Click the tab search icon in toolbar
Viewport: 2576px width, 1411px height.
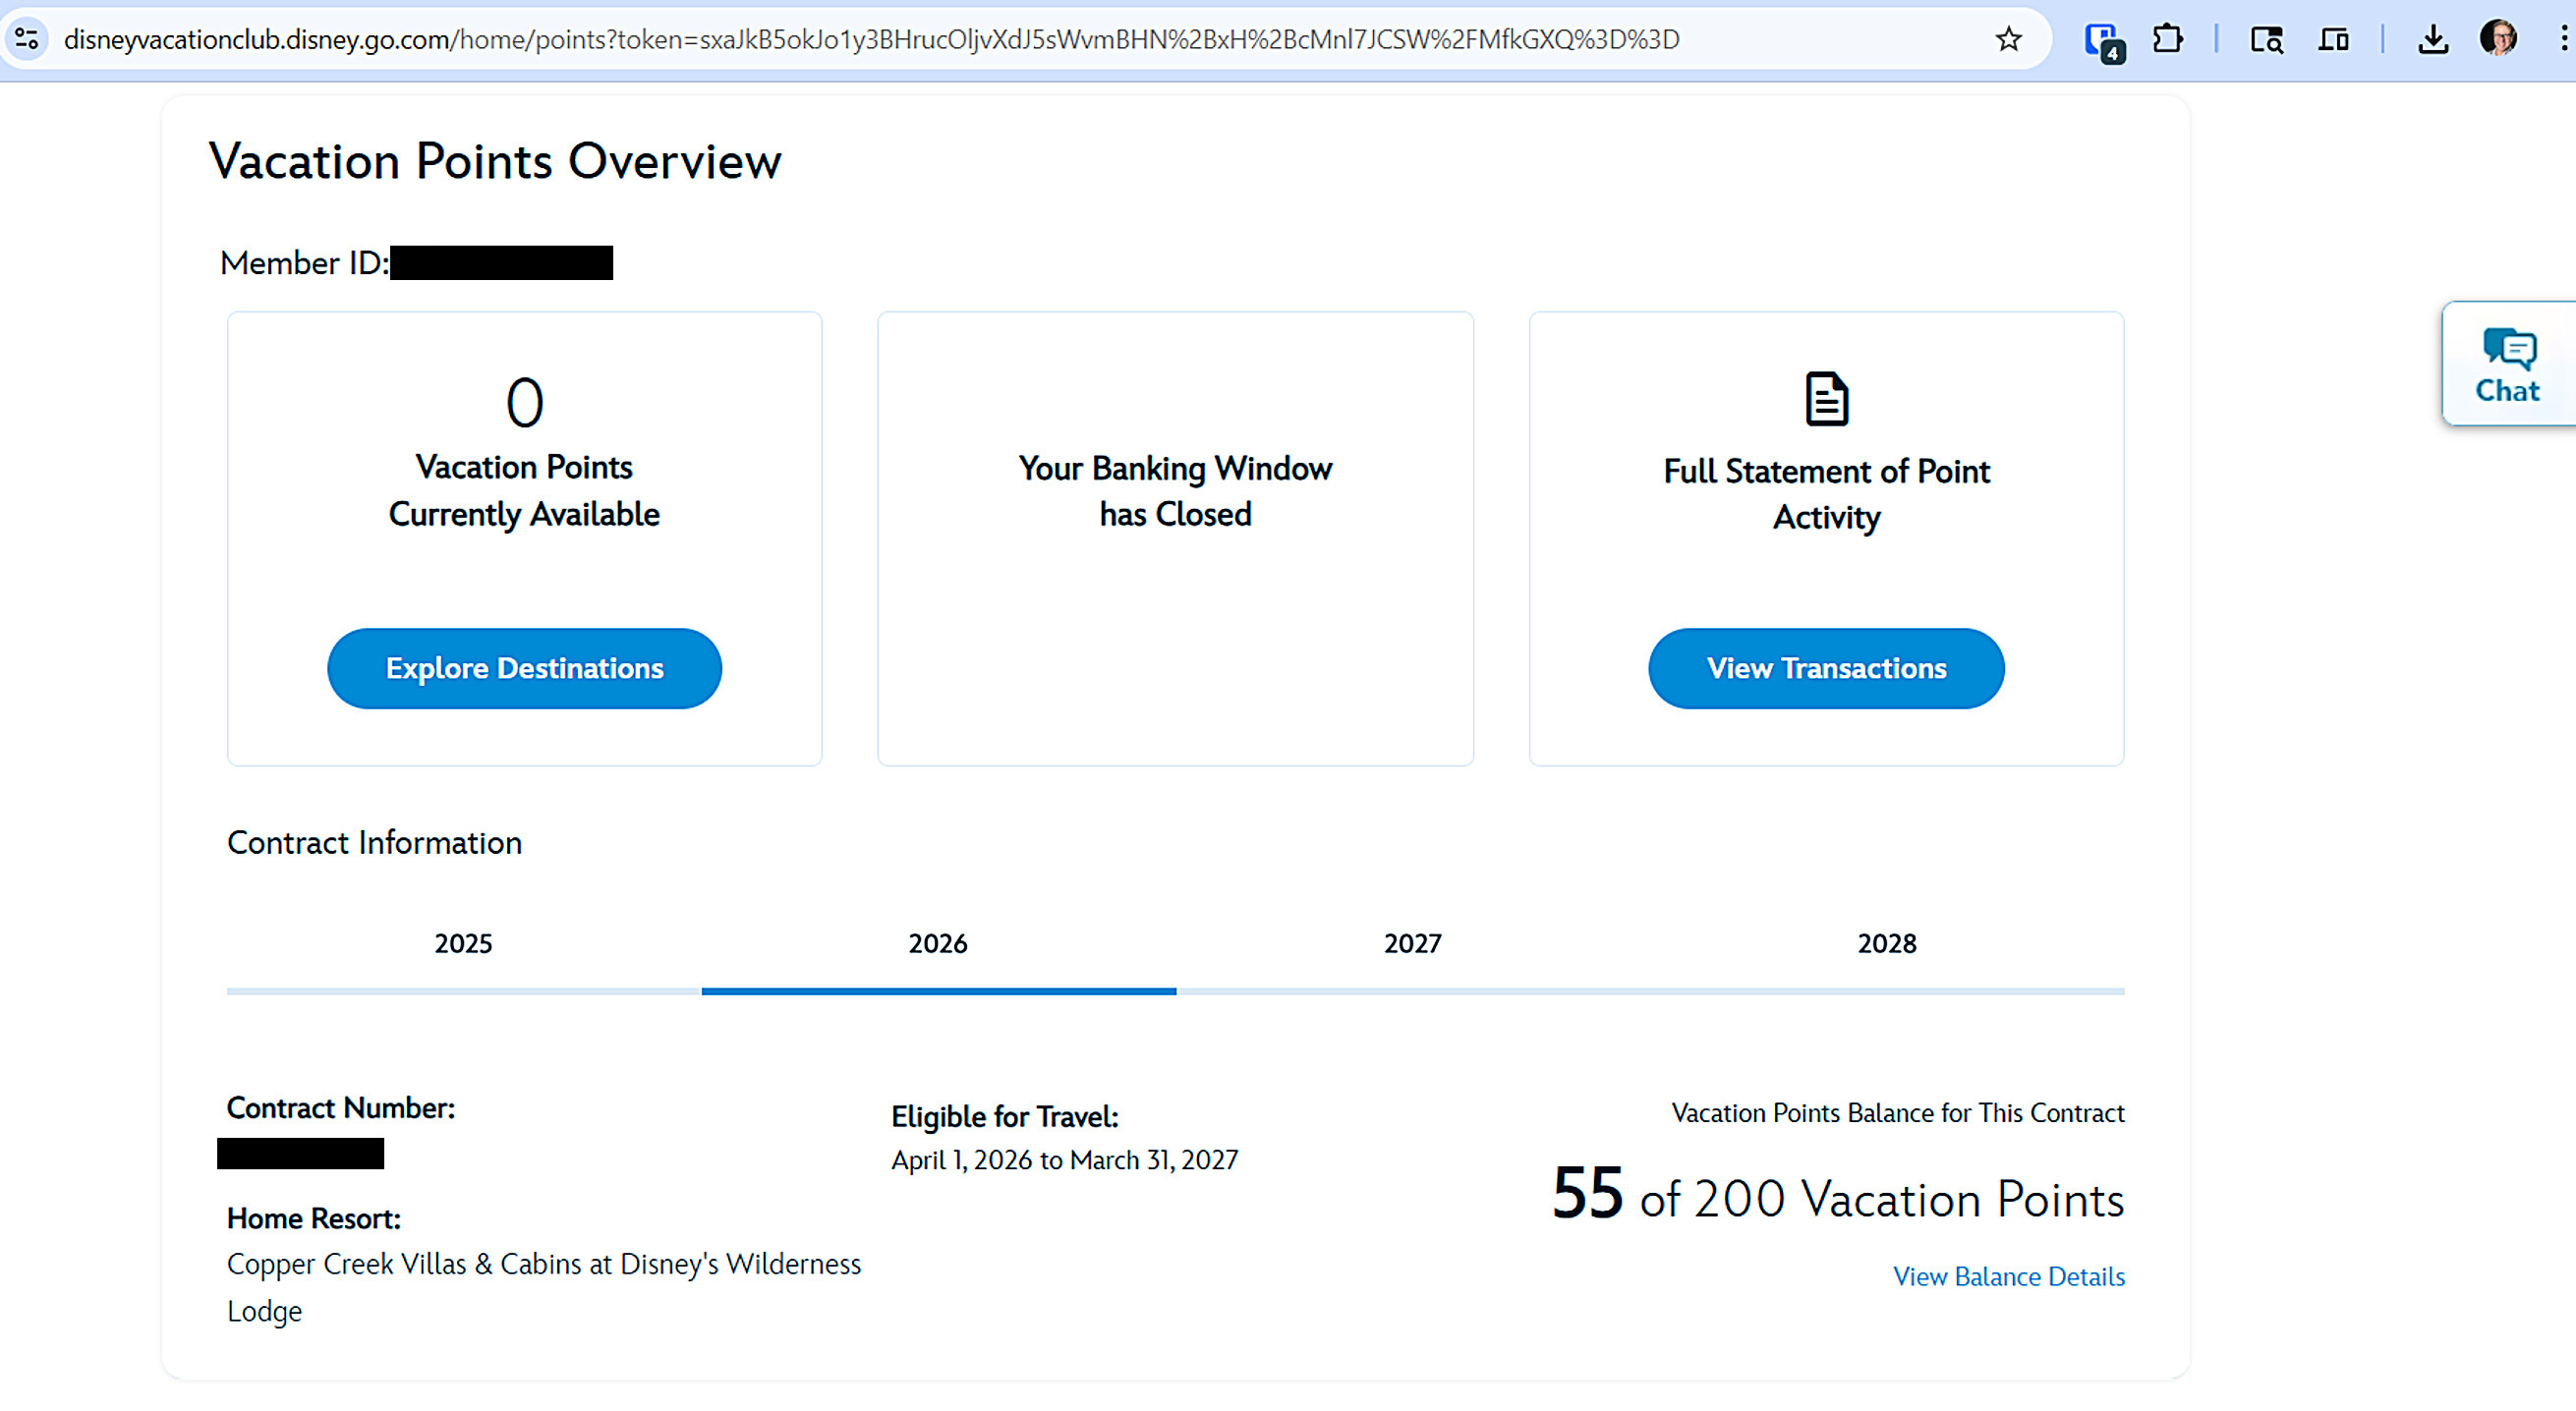click(x=2266, y=40)
